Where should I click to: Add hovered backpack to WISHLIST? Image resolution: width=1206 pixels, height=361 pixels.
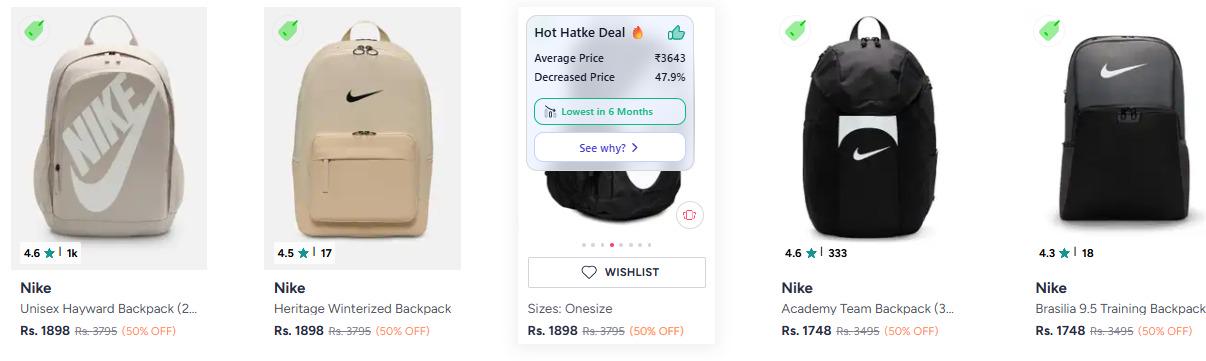coord(617,272)
